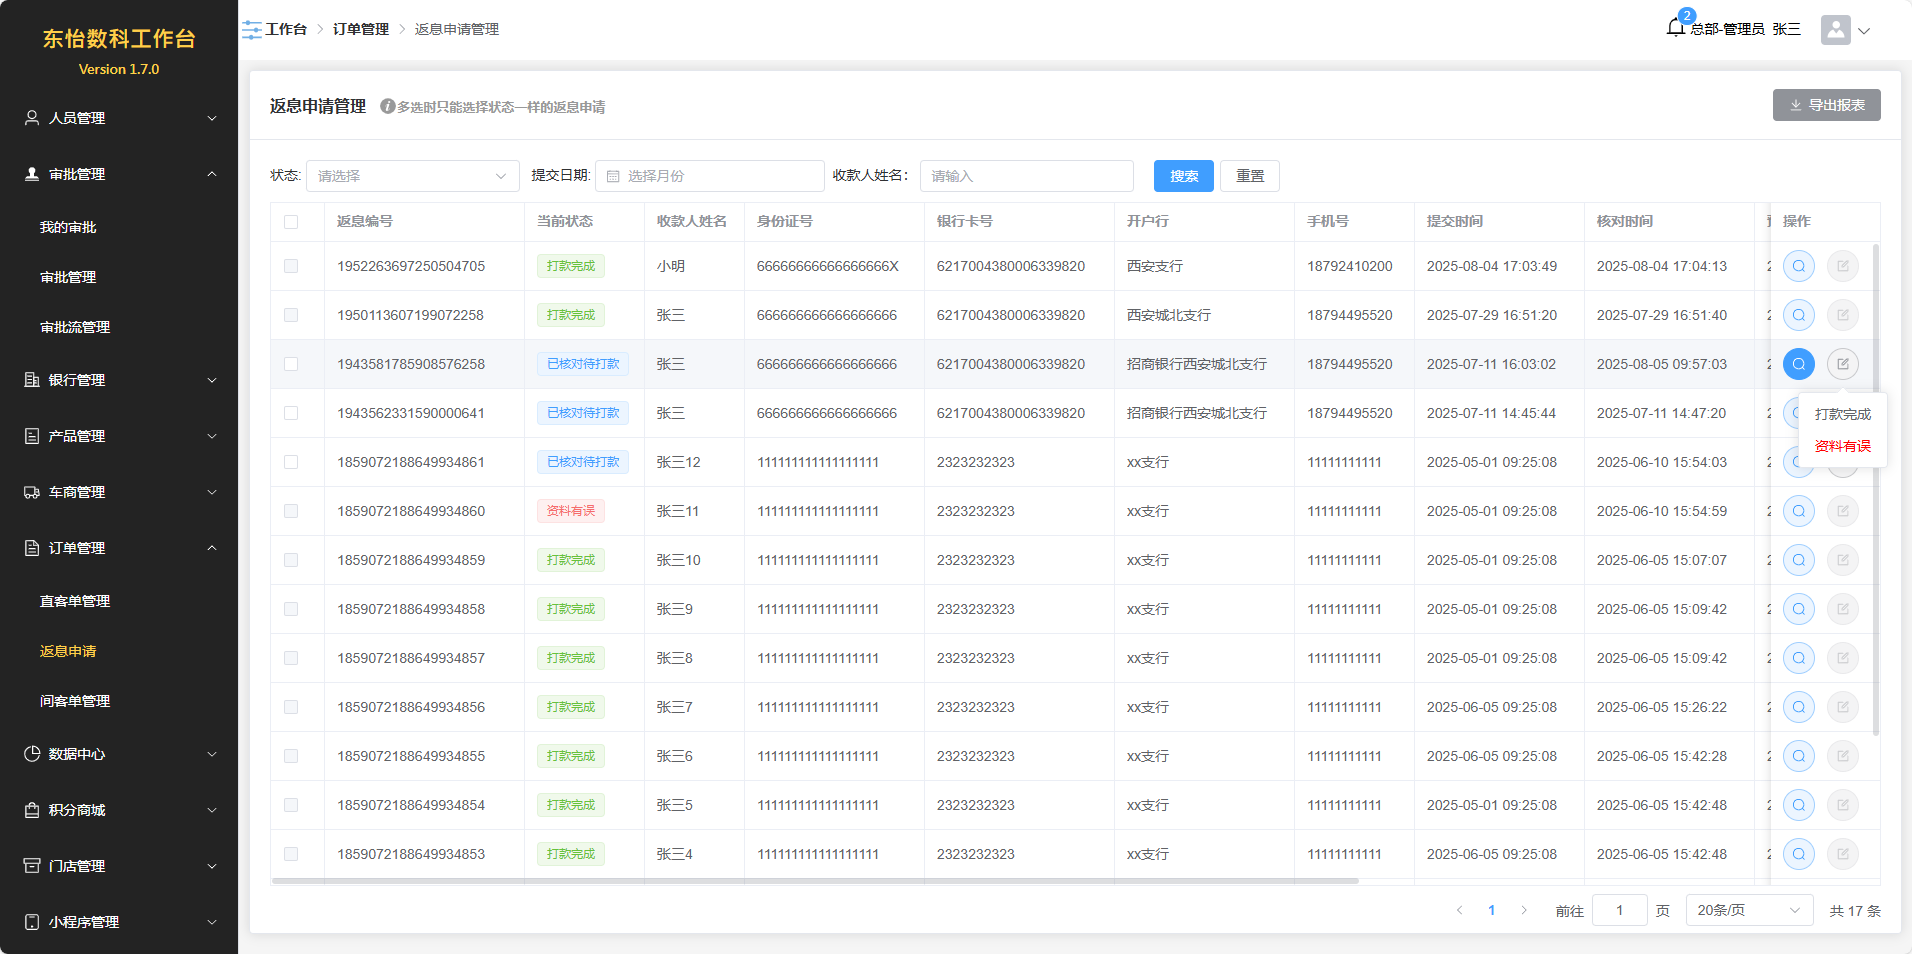The height and width of the screenshot is (954, 1912).
Task: Click the view magnifier icon for 小明's row
Action: coord(1798,266)
